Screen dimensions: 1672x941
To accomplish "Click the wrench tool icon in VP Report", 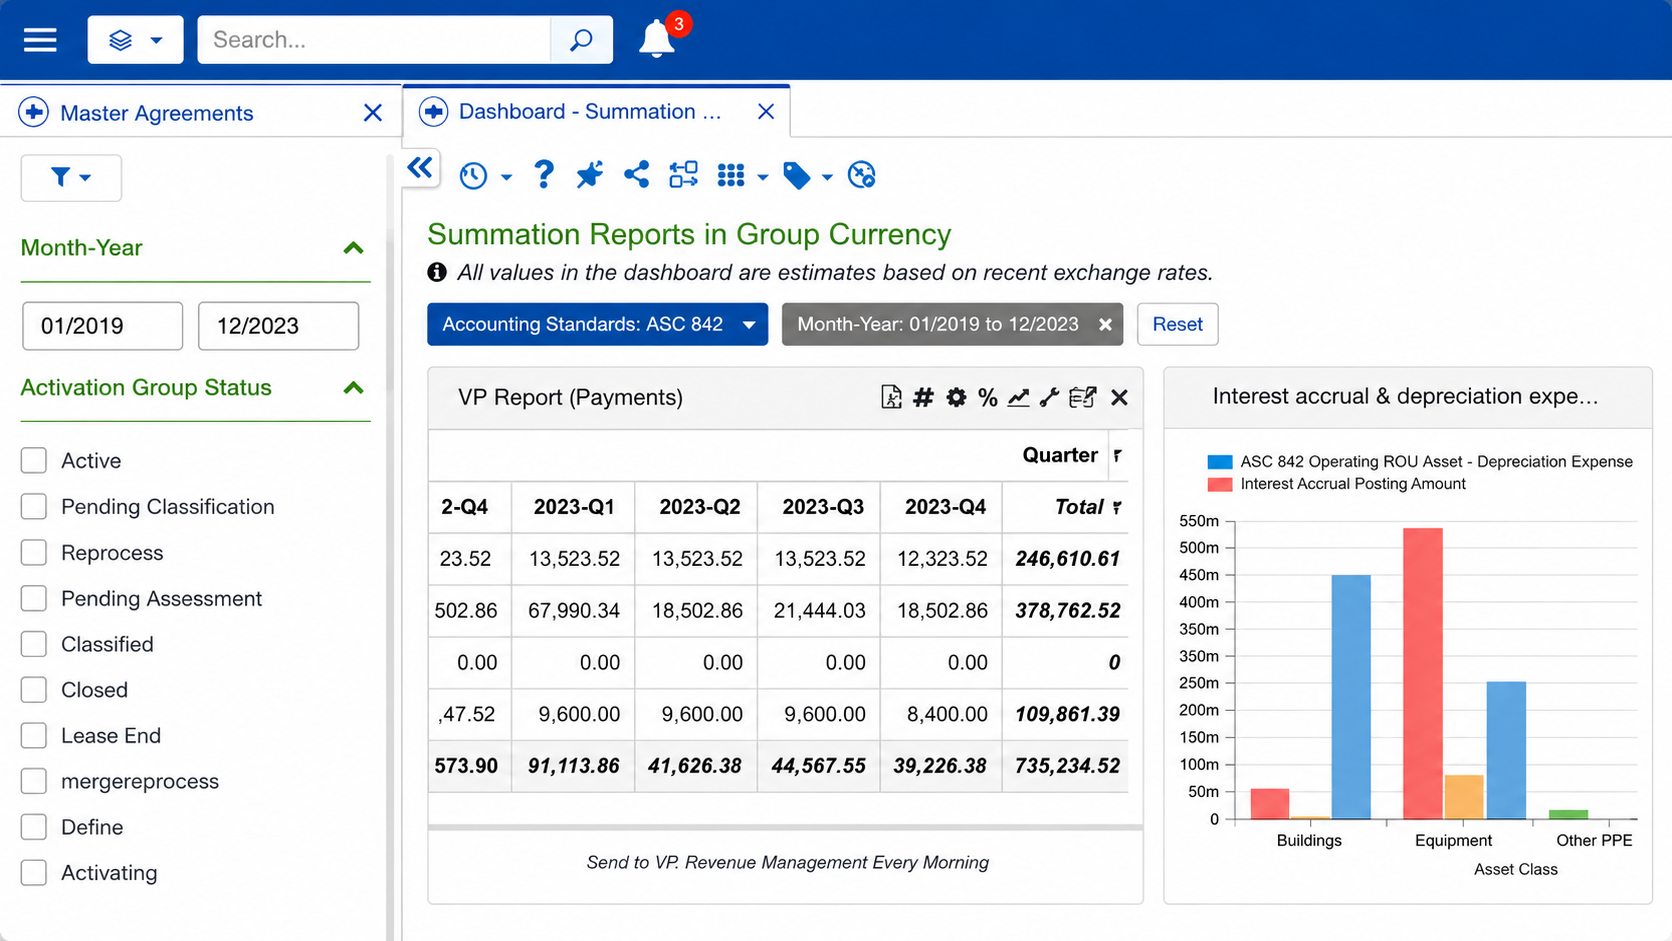I will click(x=1049, y=398).
